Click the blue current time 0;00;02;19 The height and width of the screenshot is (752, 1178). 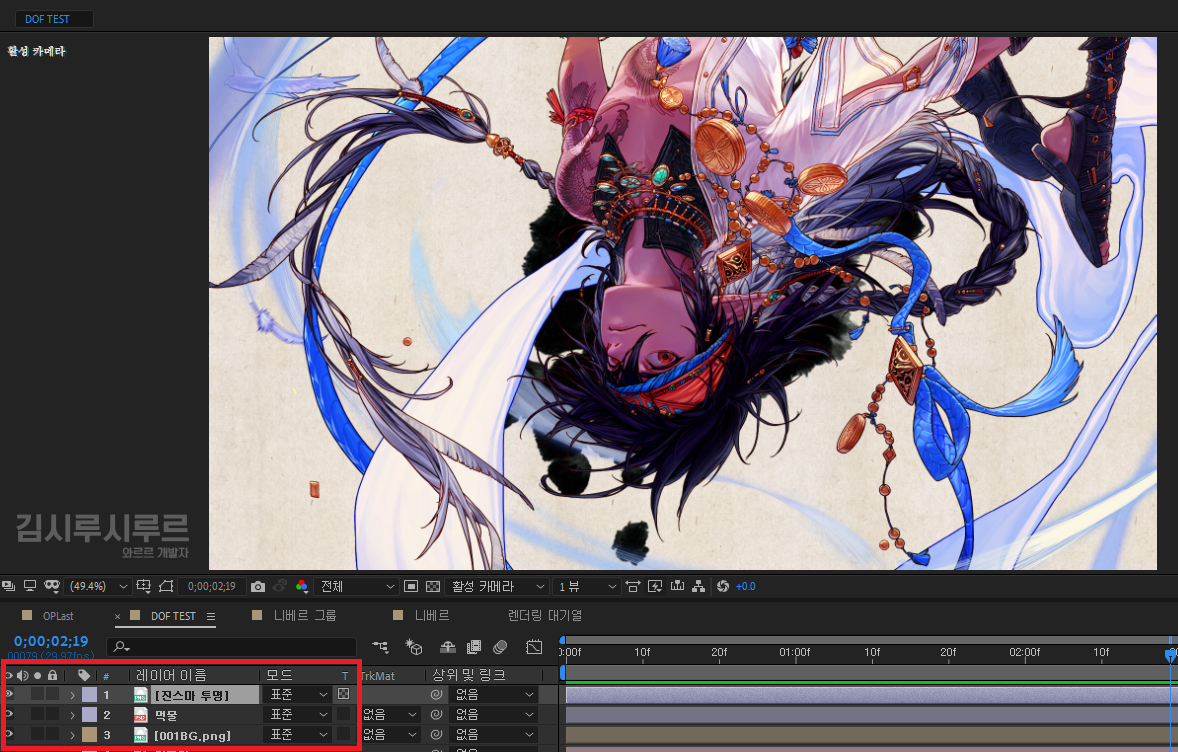click(51, 641)
